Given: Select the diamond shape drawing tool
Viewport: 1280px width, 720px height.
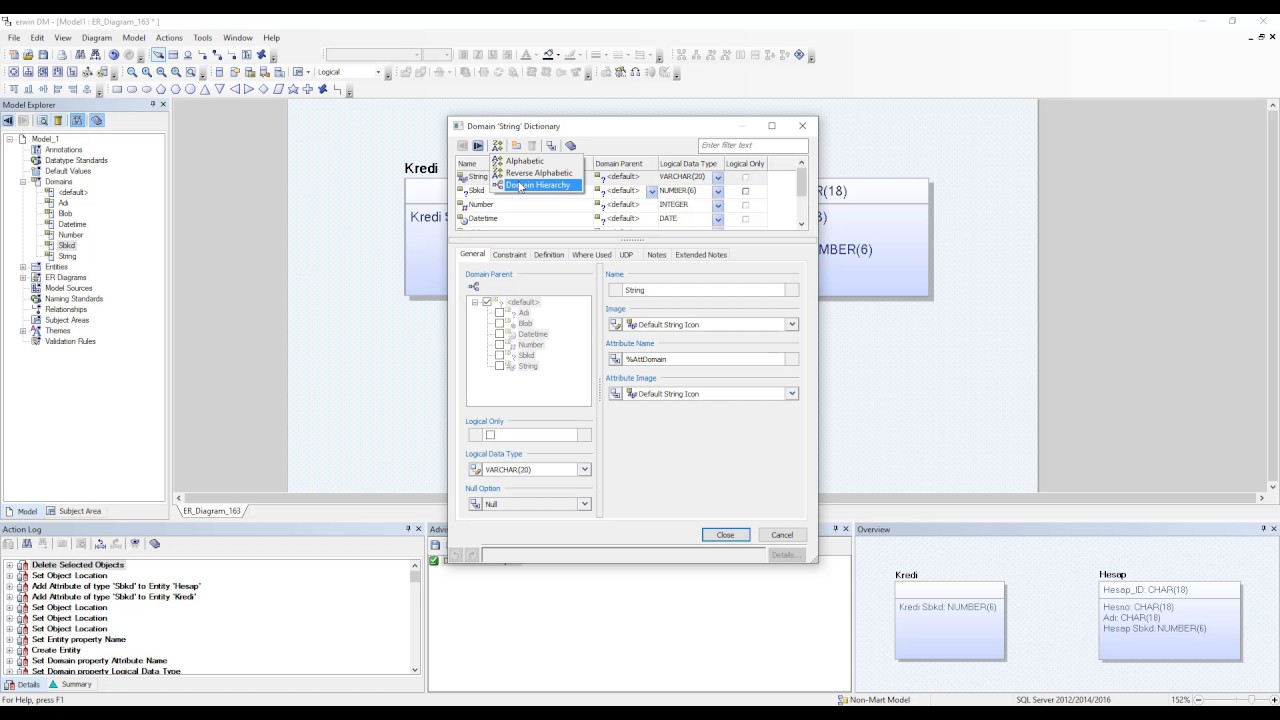Looking at the screenshot, I should (x=264, y=89).
